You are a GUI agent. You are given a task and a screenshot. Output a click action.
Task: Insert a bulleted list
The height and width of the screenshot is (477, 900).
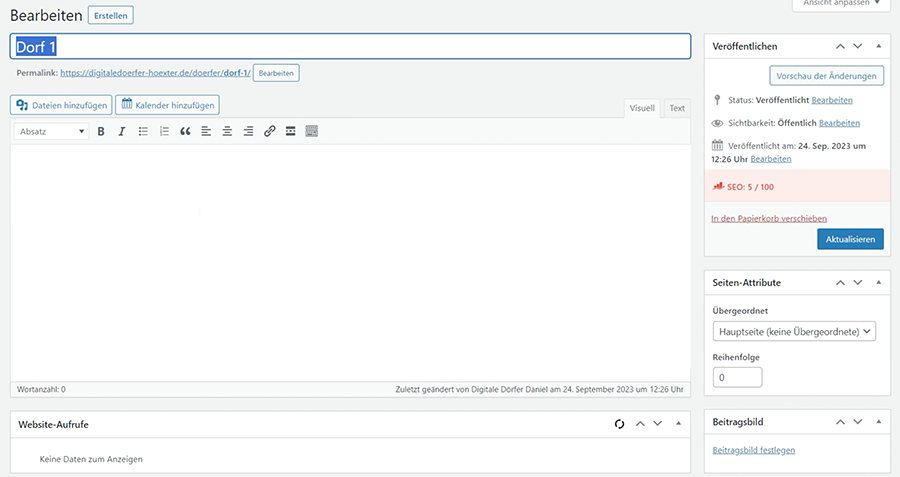(x=143, y=131)
